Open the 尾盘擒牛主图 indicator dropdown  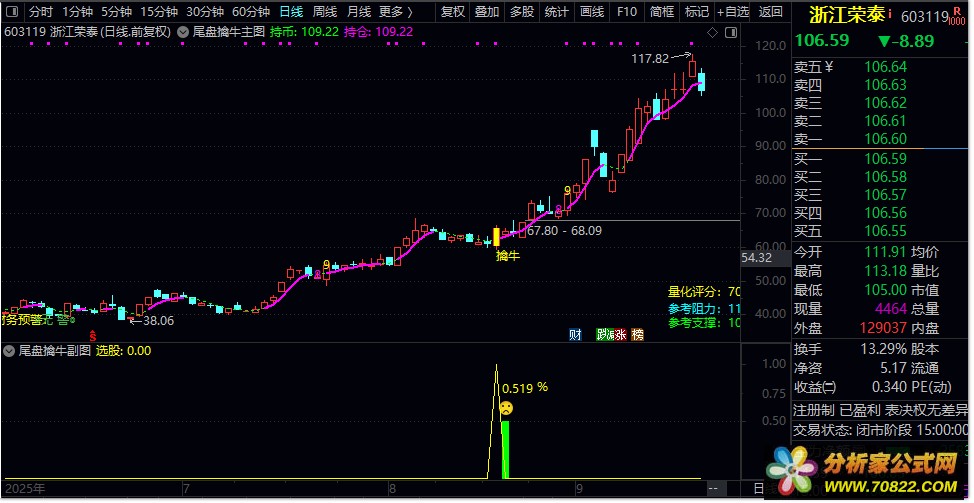pos(183,32)
